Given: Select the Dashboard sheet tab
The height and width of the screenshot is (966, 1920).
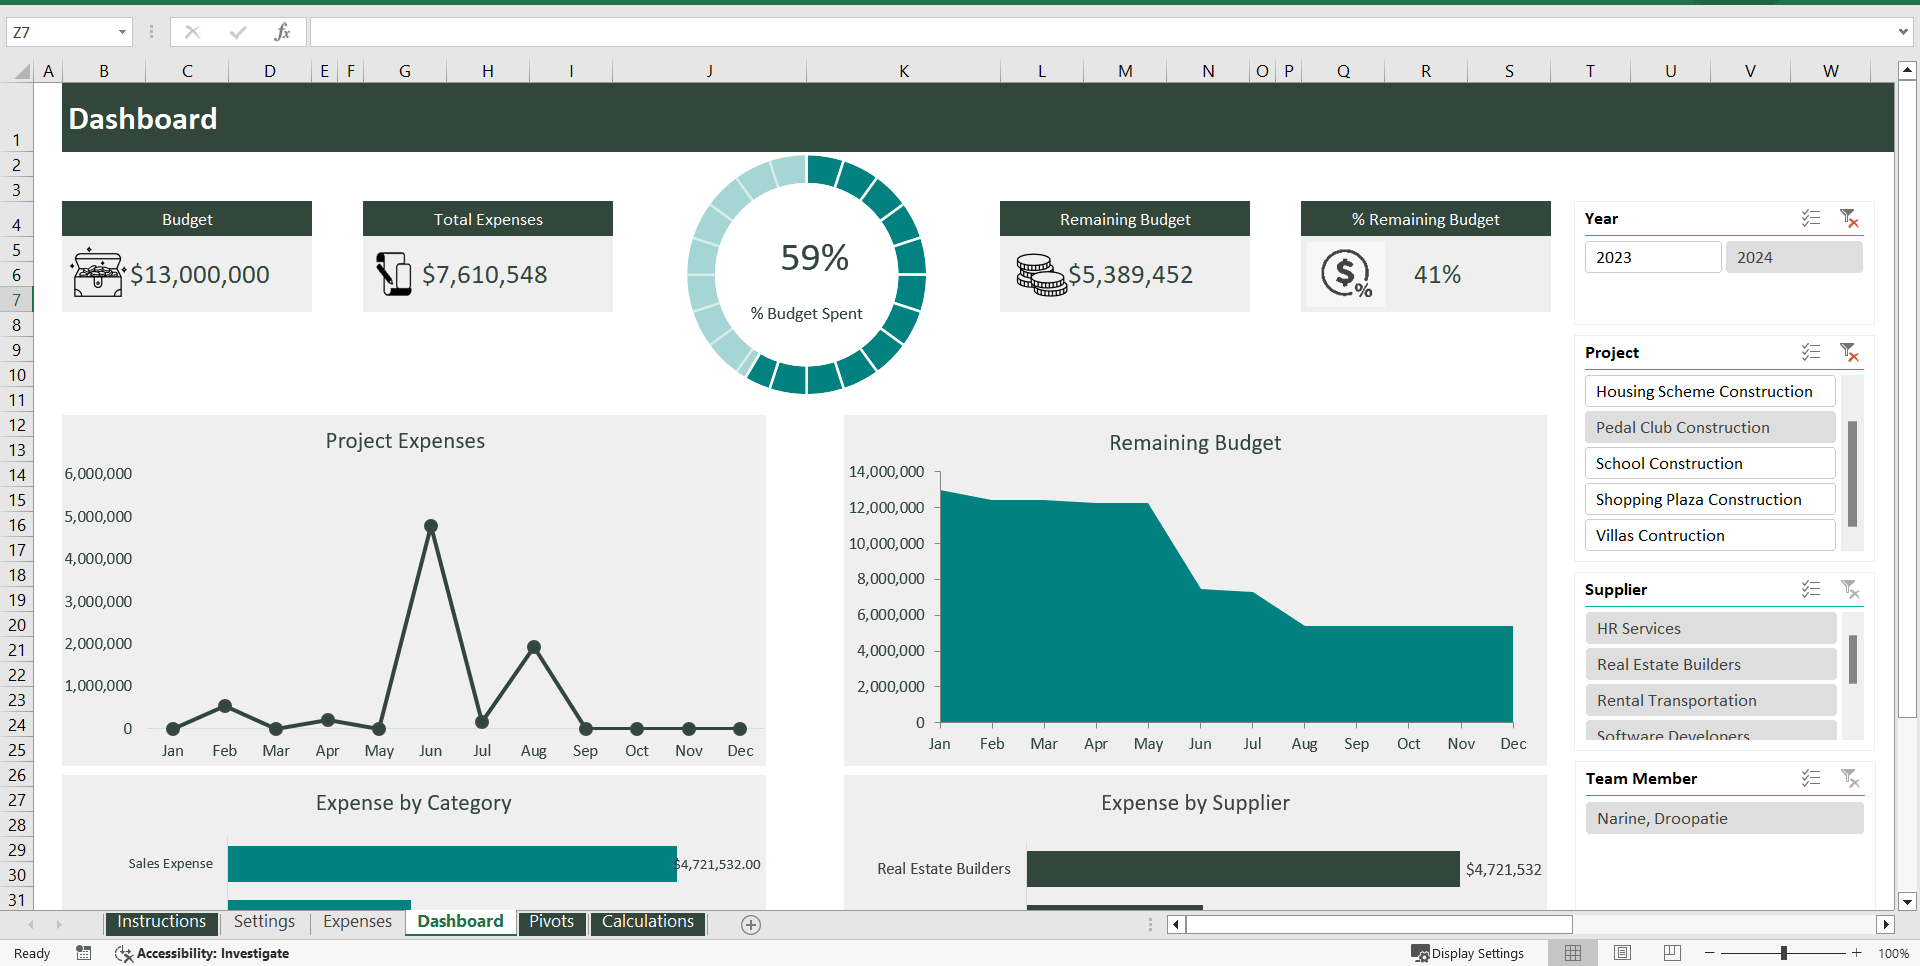Looking at the screenshot, I should click(x=460, y=922).
